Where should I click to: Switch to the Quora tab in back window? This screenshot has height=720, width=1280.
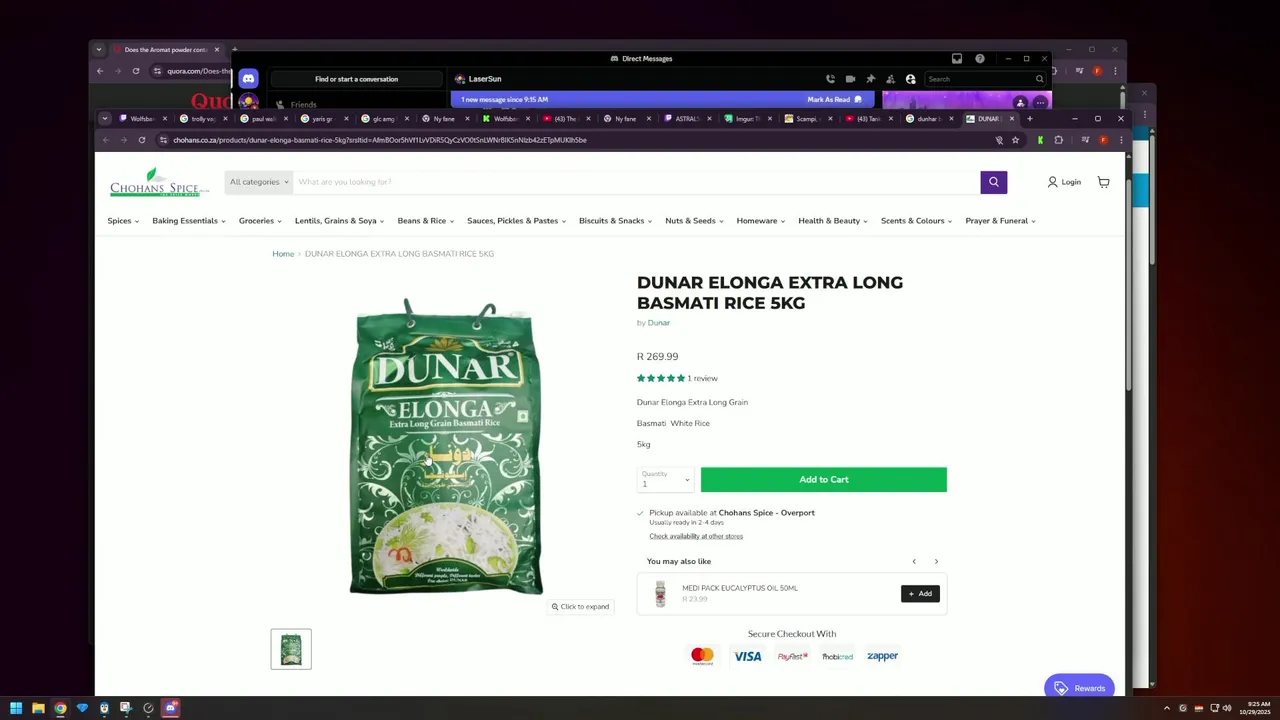pos(166,49)
